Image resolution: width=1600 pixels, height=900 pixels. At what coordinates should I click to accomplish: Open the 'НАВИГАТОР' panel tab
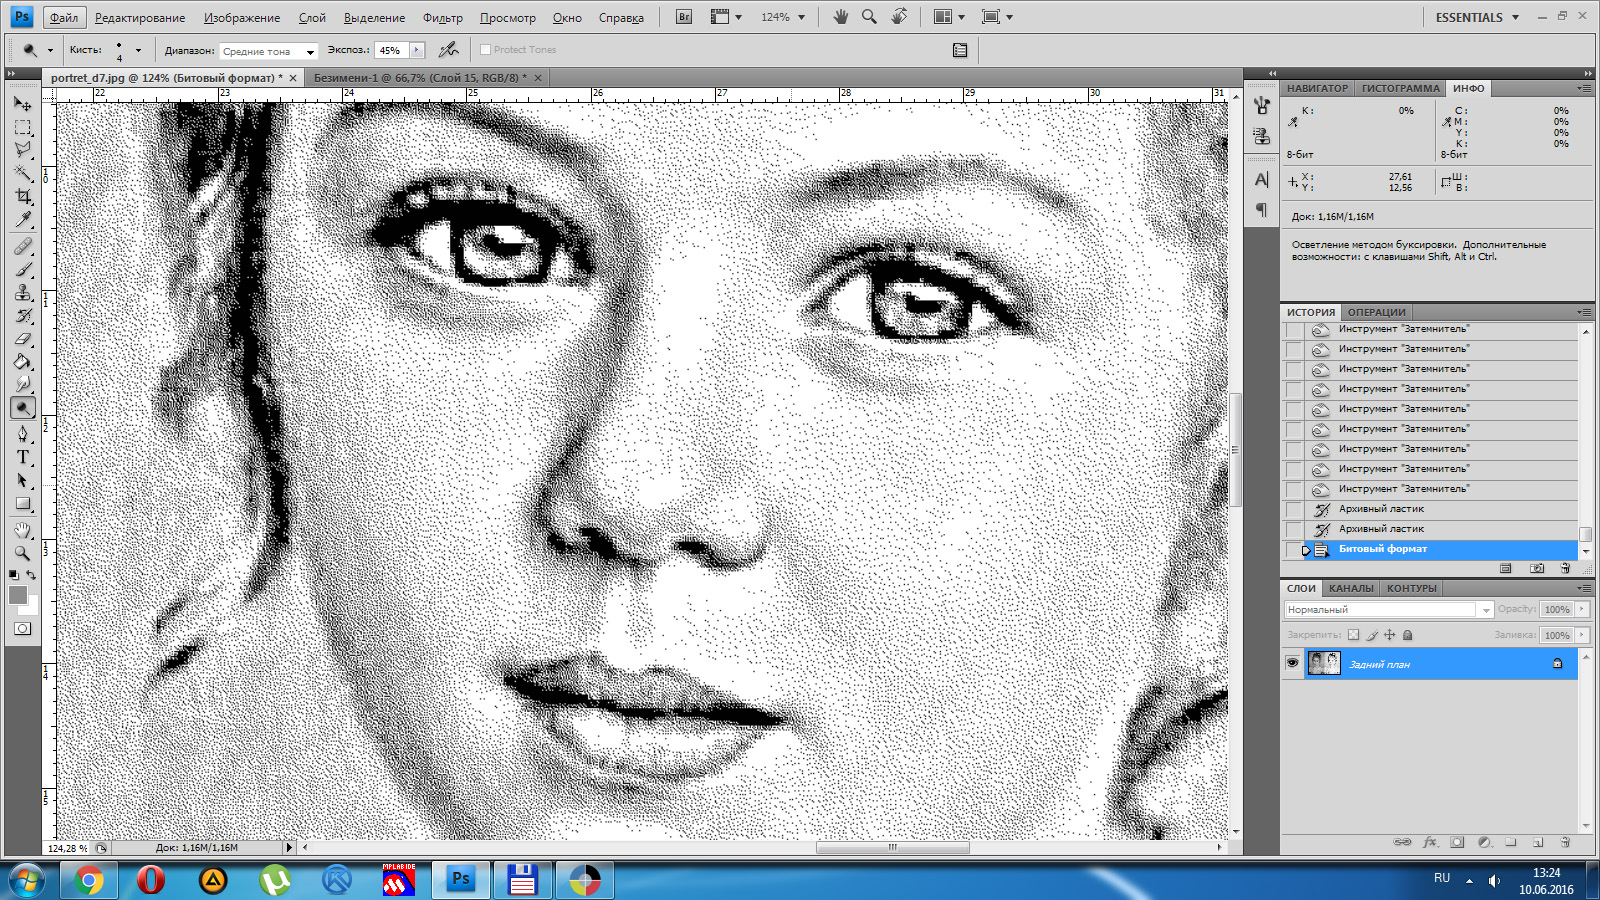coord(1318,88)
